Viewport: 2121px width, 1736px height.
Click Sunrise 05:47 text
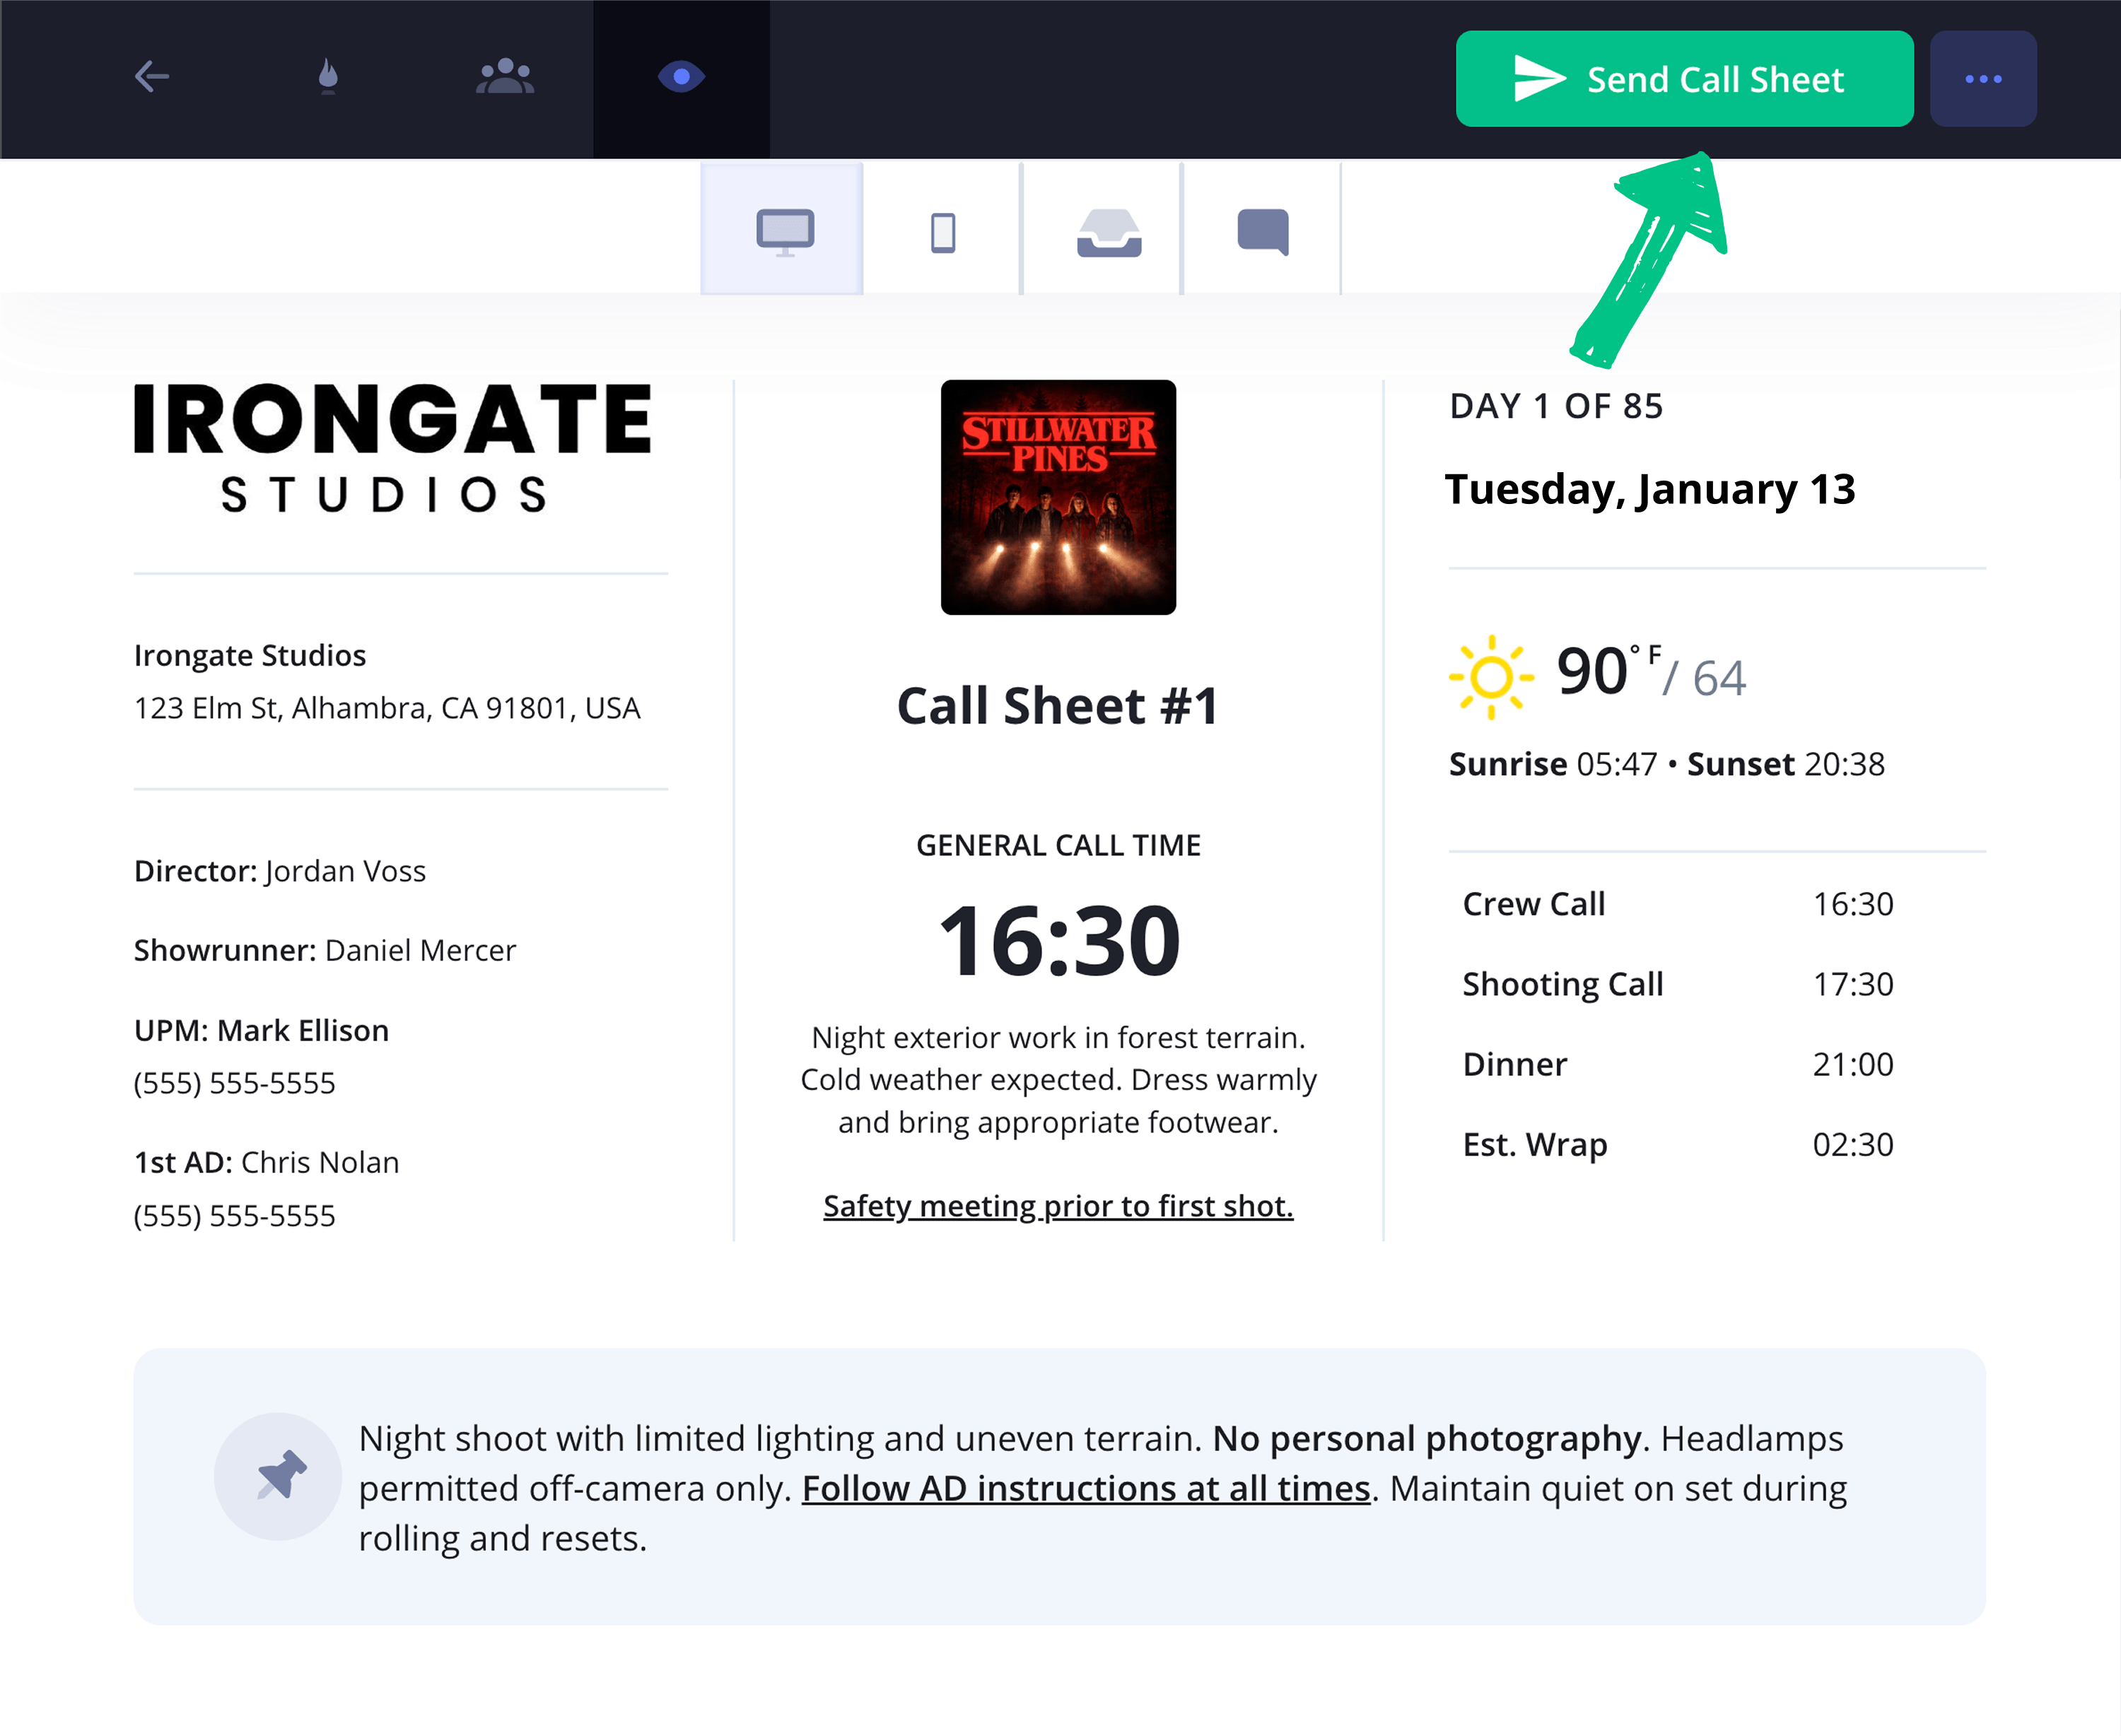1553,764
